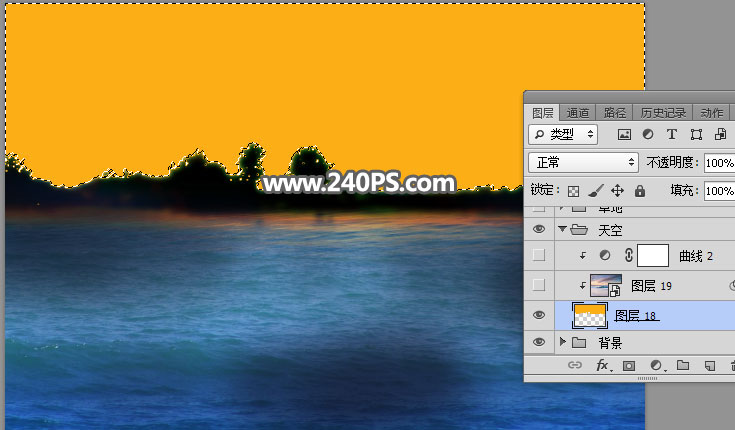Show the hidden 图层 19 layer

pyautogui.click(x=539, y=286)
